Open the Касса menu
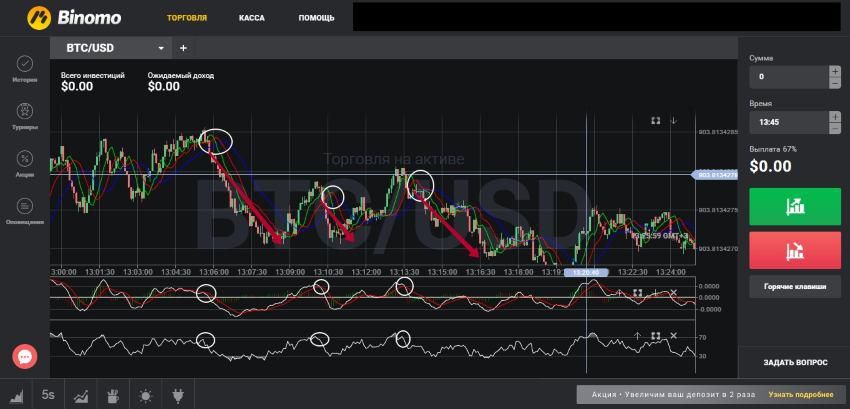Viewport: 850px width, 409px height. 252,18
